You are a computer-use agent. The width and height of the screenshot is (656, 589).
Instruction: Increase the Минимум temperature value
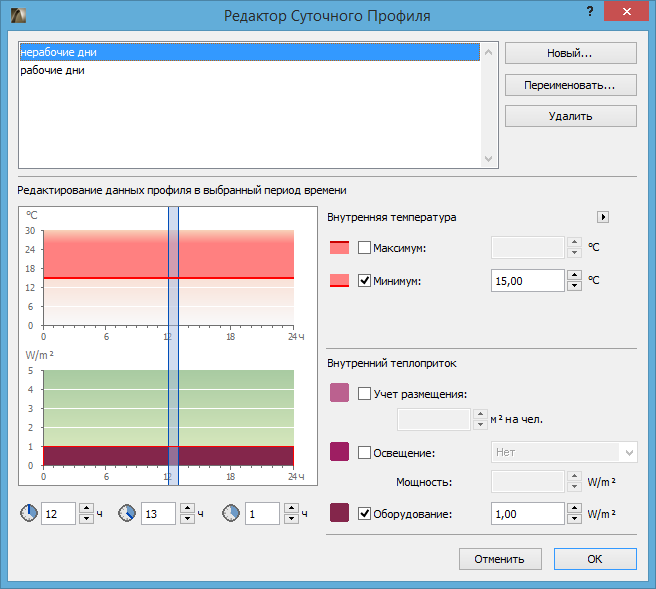pos(574,275)
